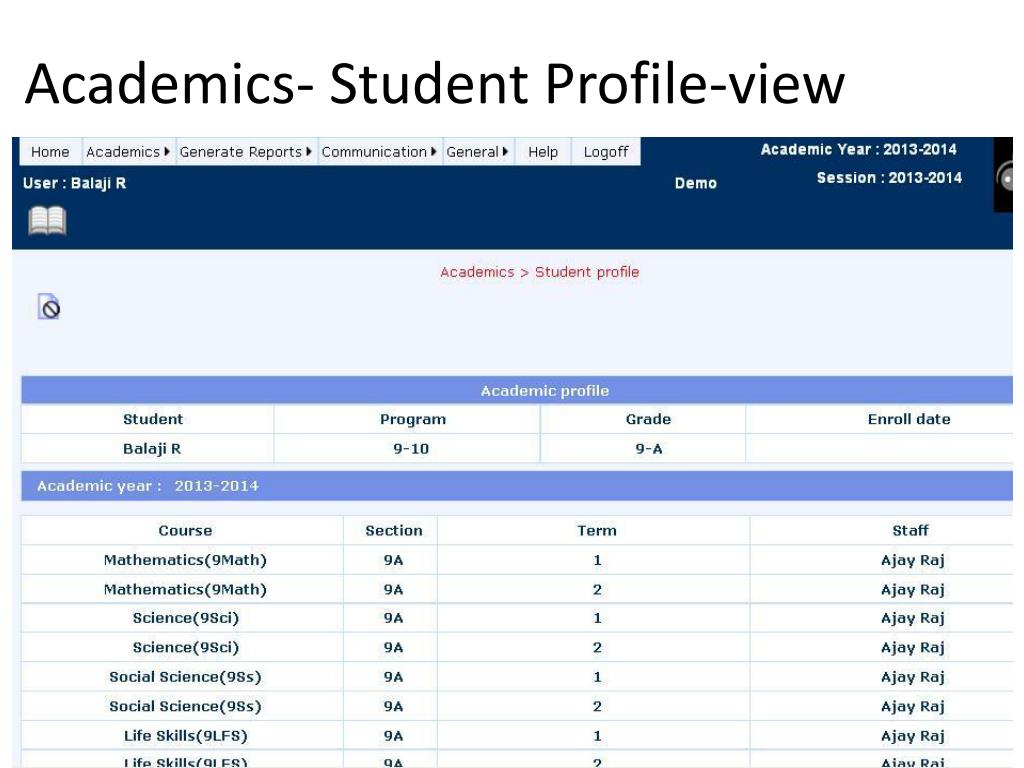Expand the General menu arrow
Screen dimensions: 1024x768
point(505,152)
